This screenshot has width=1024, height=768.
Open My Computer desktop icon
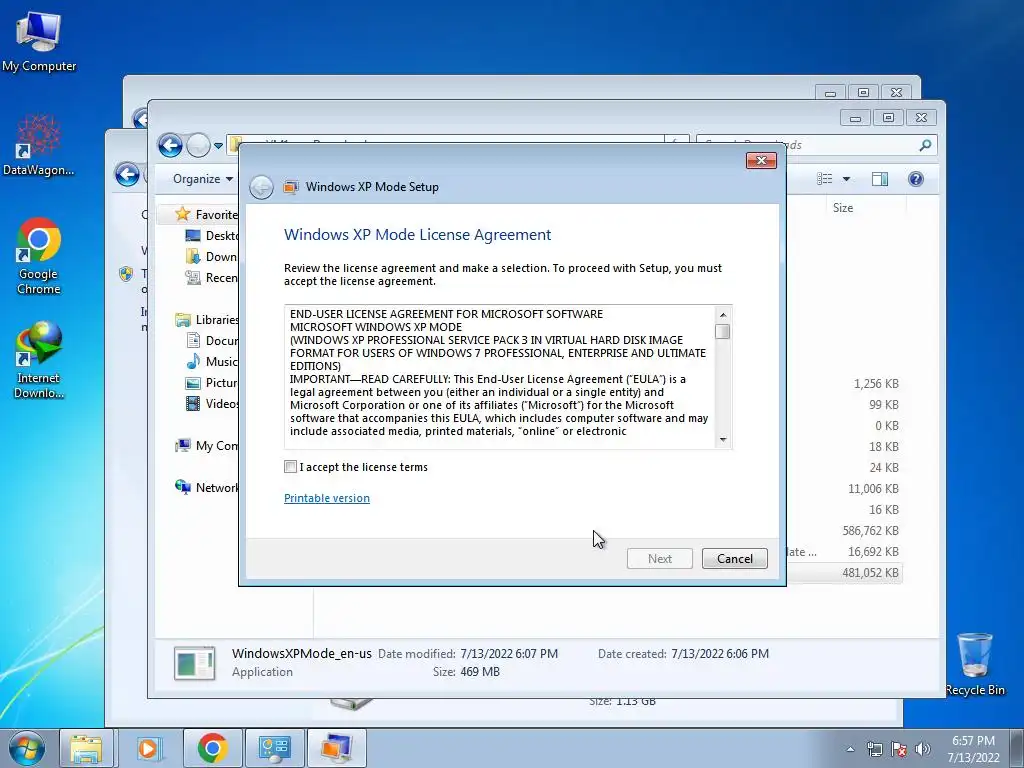tap(39, 42)
